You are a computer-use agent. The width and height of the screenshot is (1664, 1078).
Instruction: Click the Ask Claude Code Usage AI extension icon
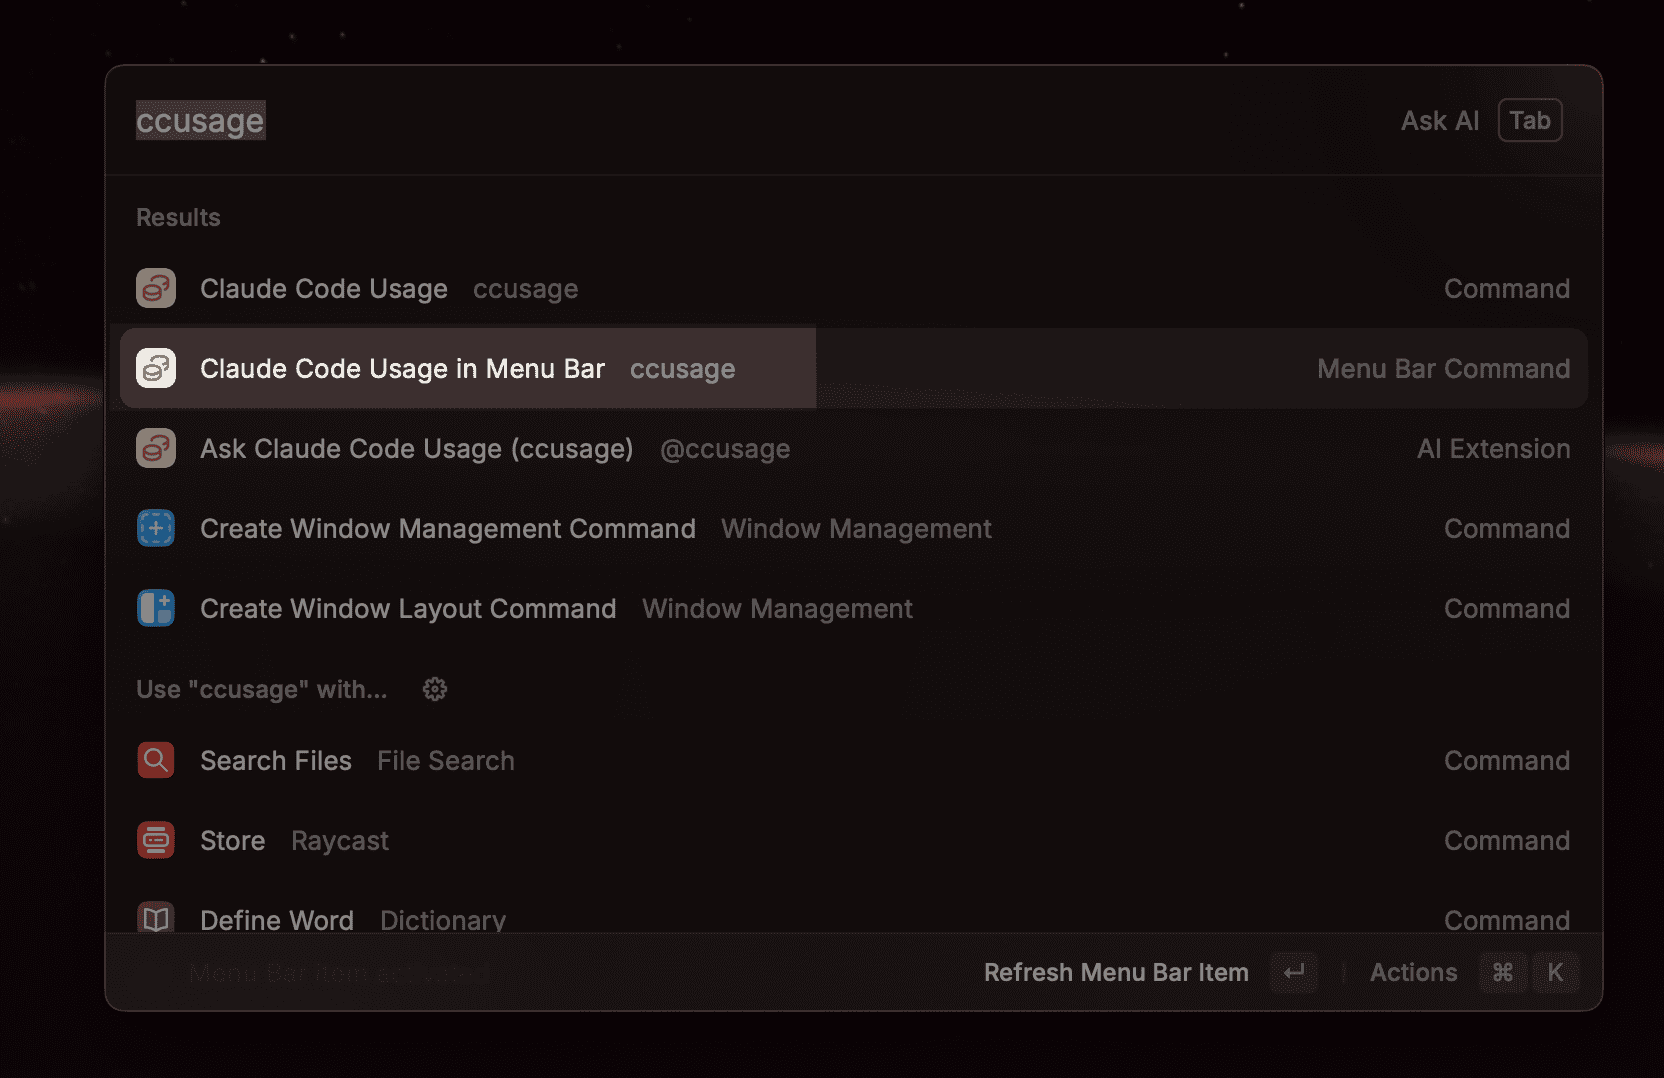(x=155, y=448)
